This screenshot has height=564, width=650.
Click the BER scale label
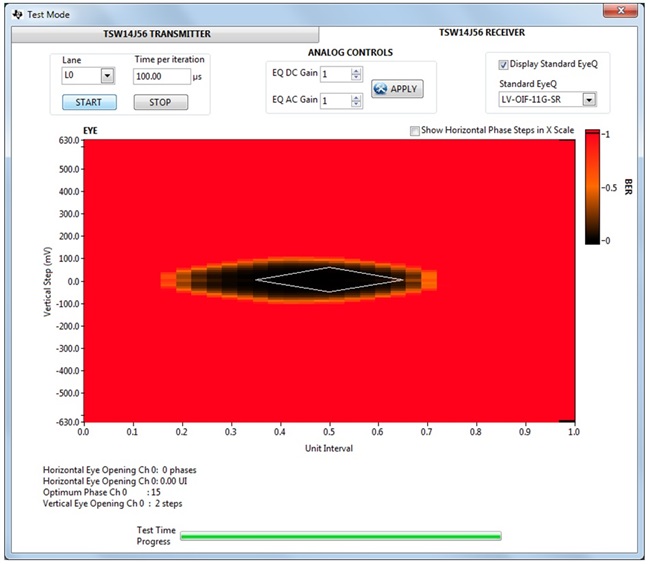click(x=628, y=187)
